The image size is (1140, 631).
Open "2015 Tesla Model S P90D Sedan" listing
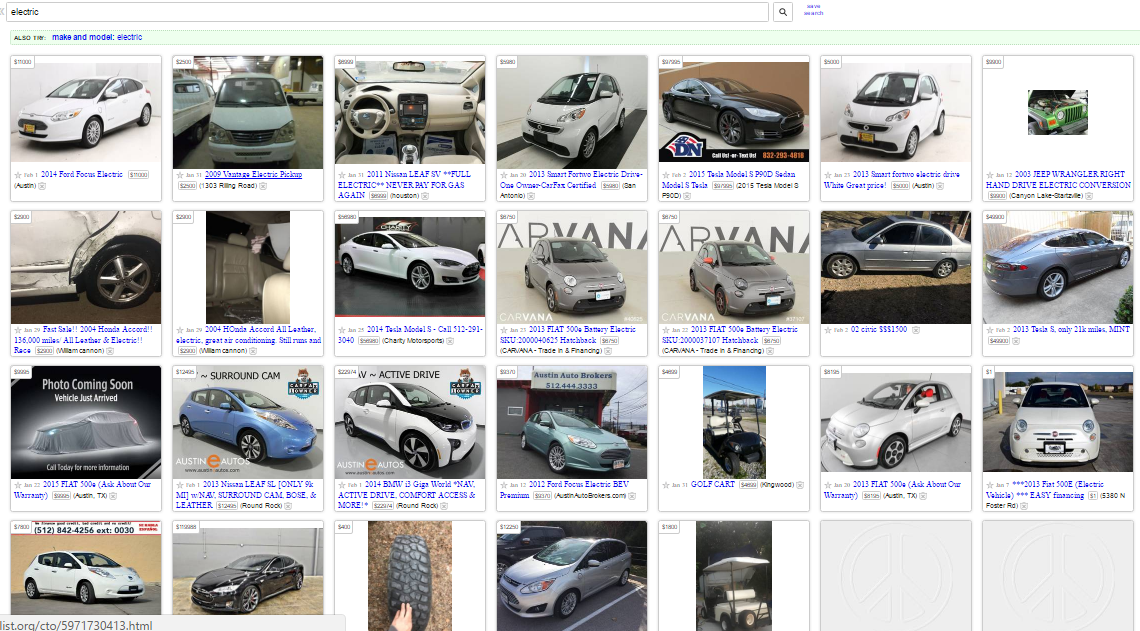(x=728, y=180)
